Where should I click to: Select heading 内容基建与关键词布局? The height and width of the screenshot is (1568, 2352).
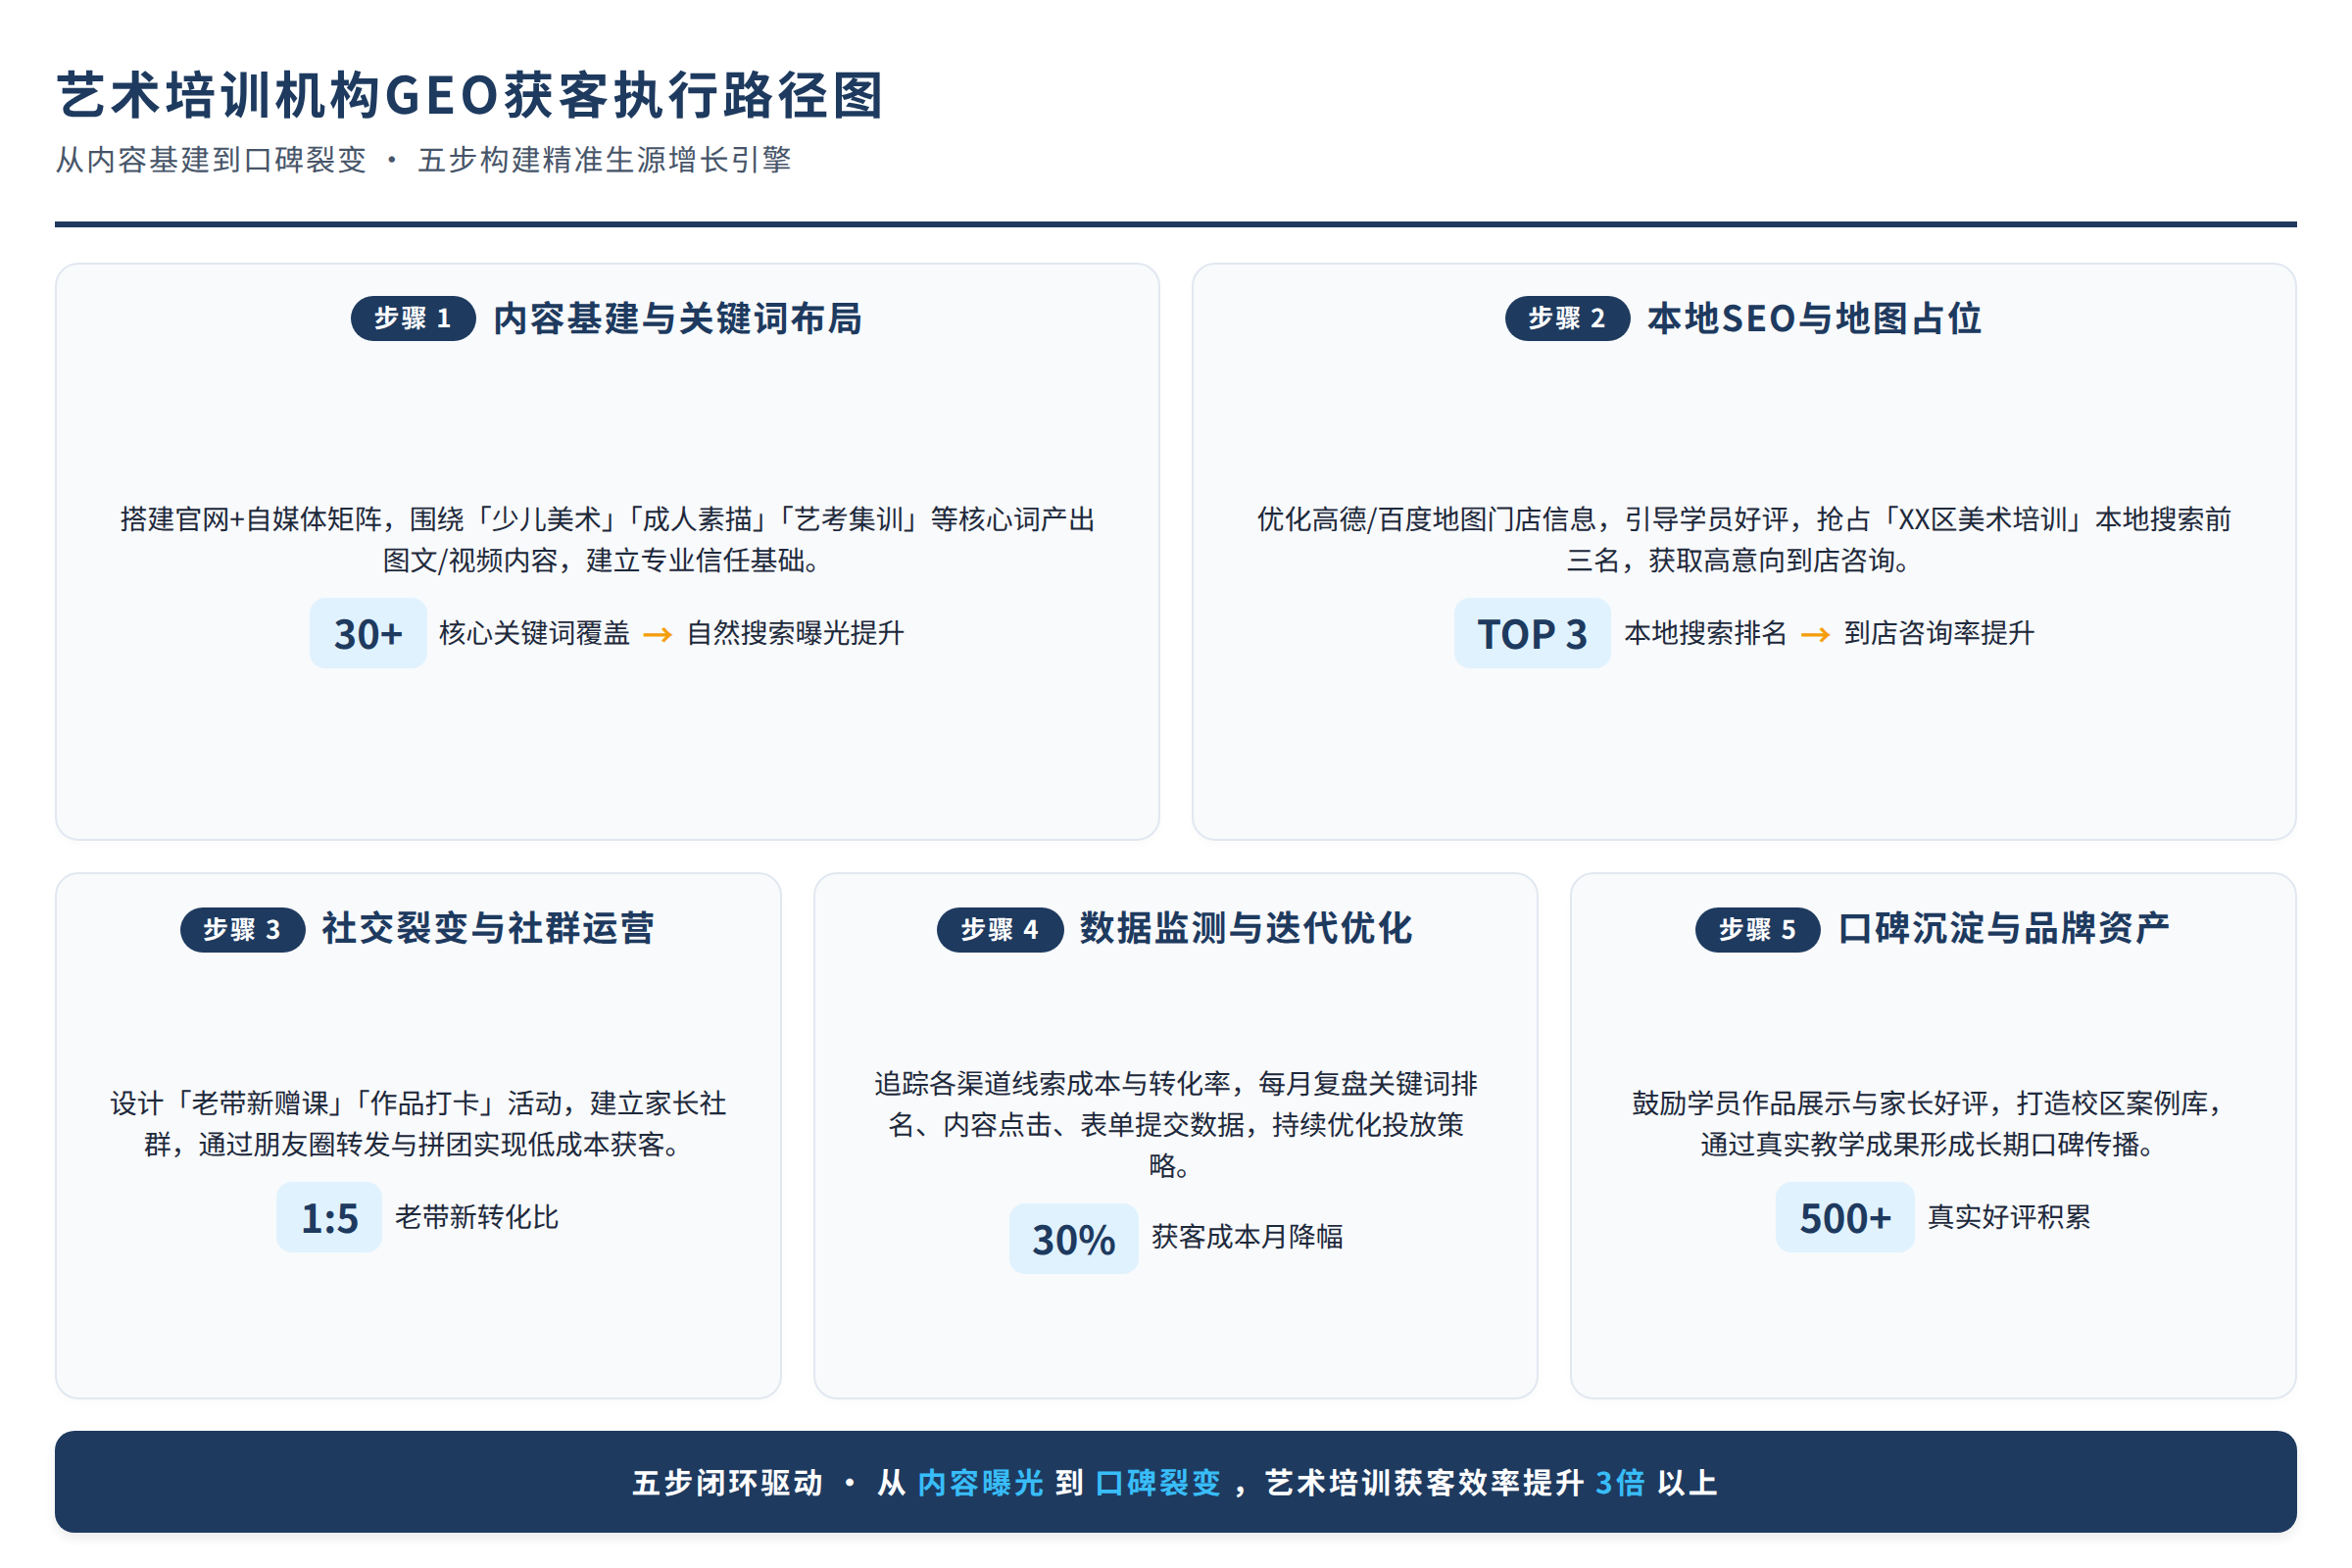(x=678, y=318)
